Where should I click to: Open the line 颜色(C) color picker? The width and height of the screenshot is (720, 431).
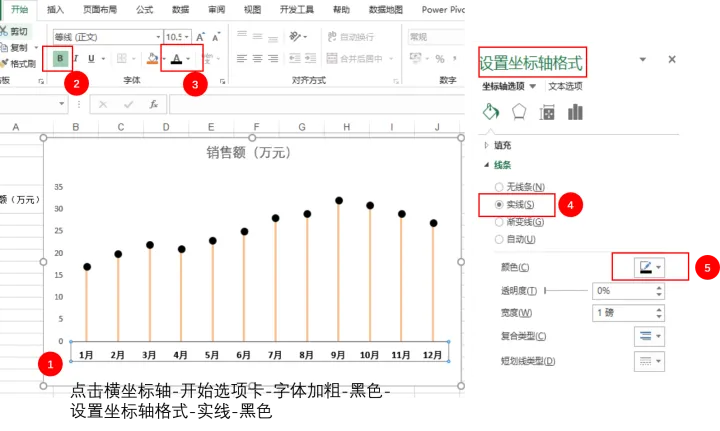point(649,267)
